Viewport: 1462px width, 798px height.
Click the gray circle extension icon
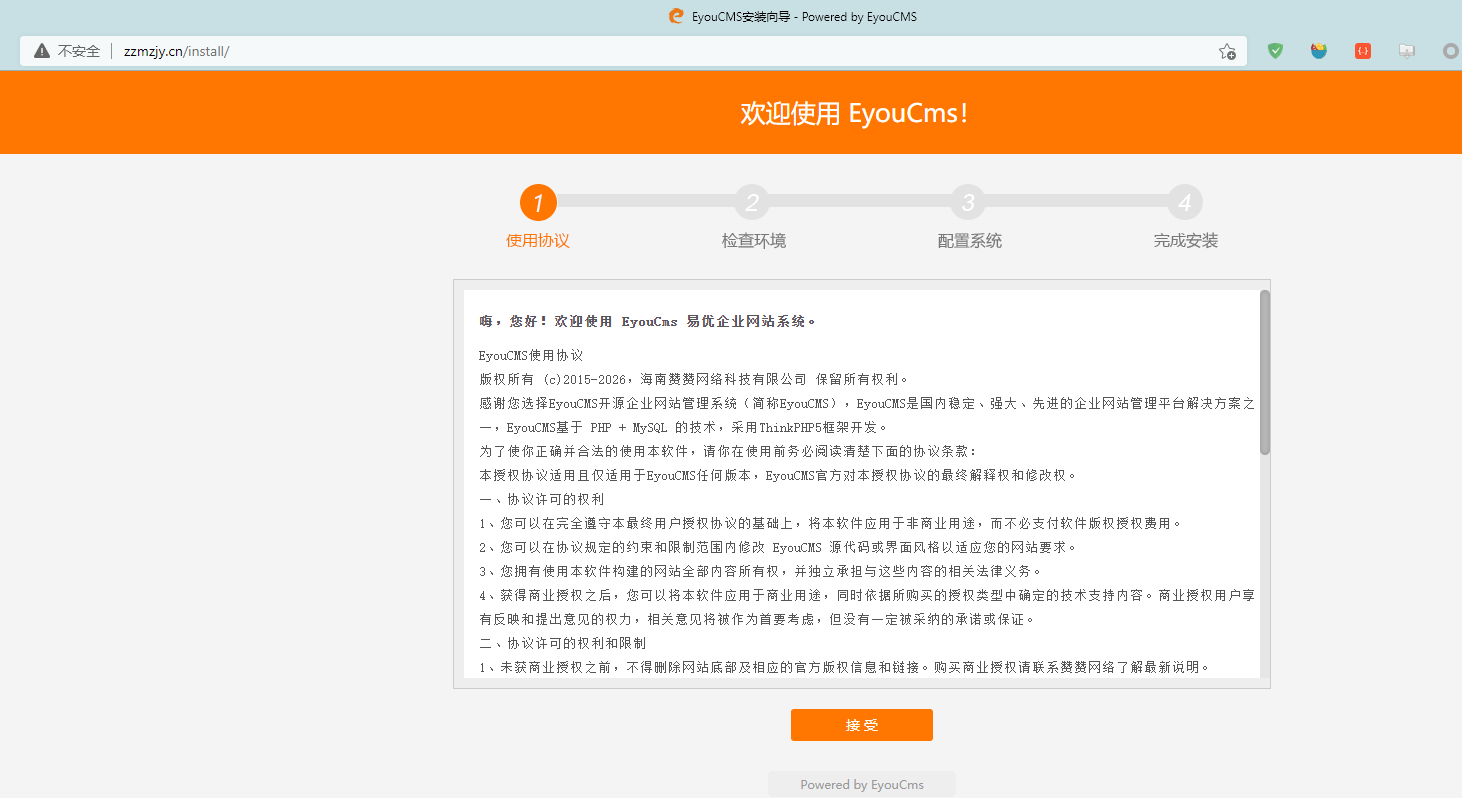1451,51
